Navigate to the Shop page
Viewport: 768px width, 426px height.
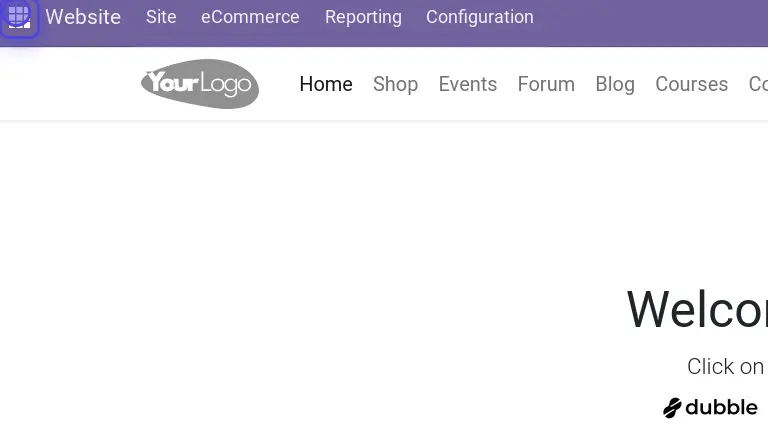[x=395, y=84]
